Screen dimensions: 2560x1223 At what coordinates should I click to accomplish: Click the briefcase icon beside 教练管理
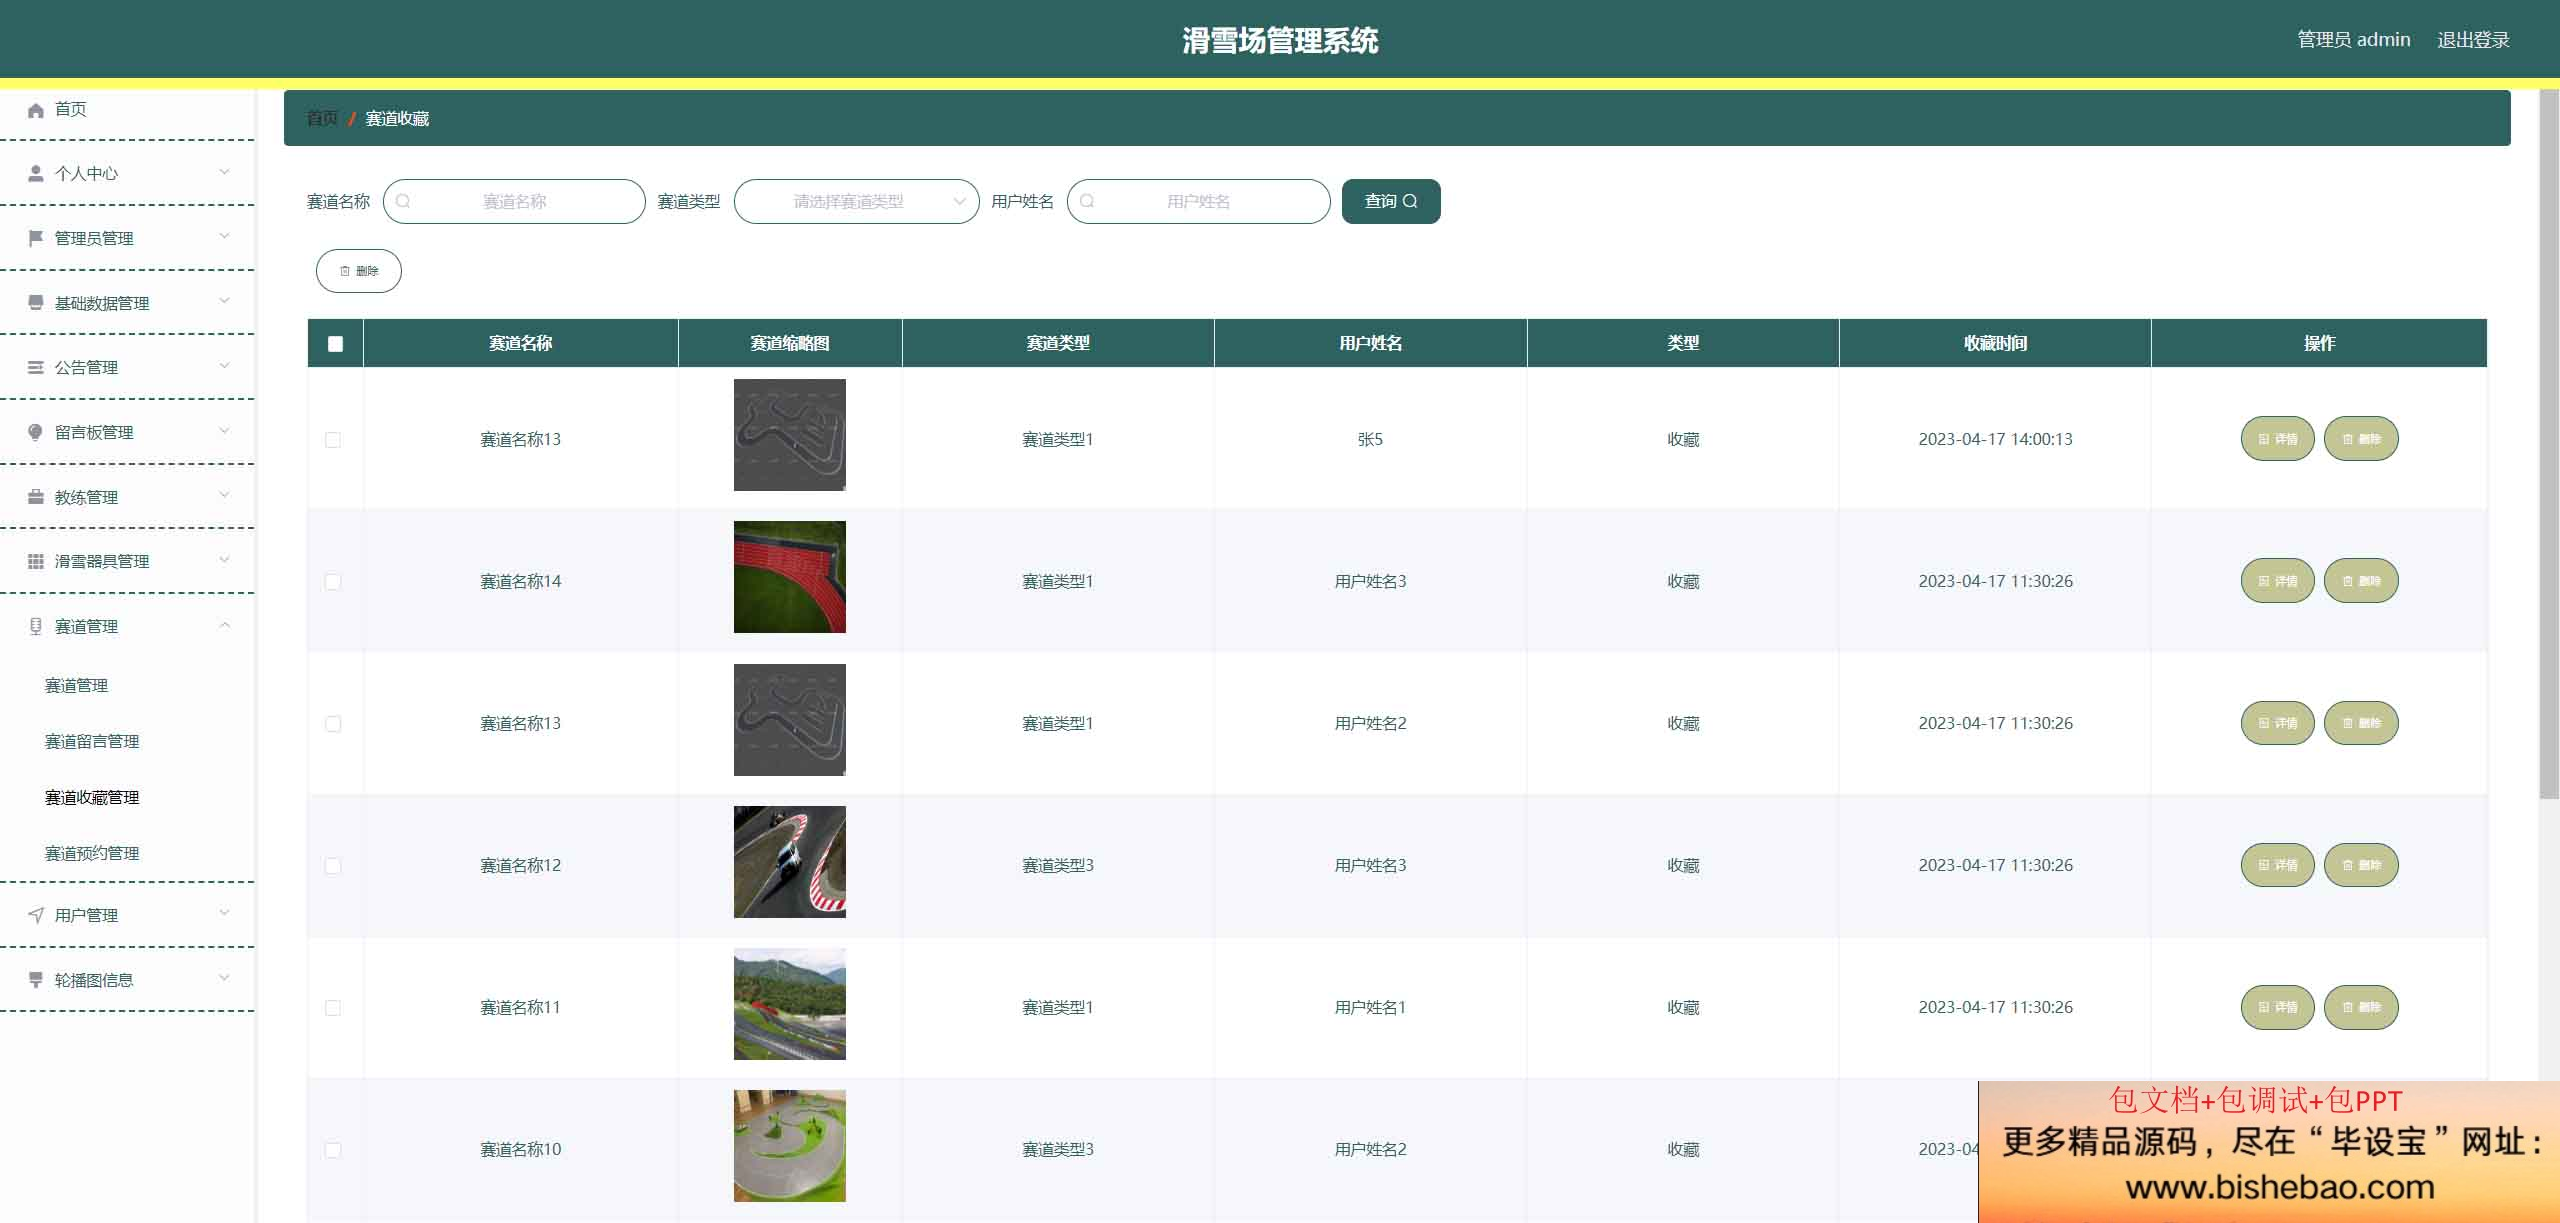(36, 497)
